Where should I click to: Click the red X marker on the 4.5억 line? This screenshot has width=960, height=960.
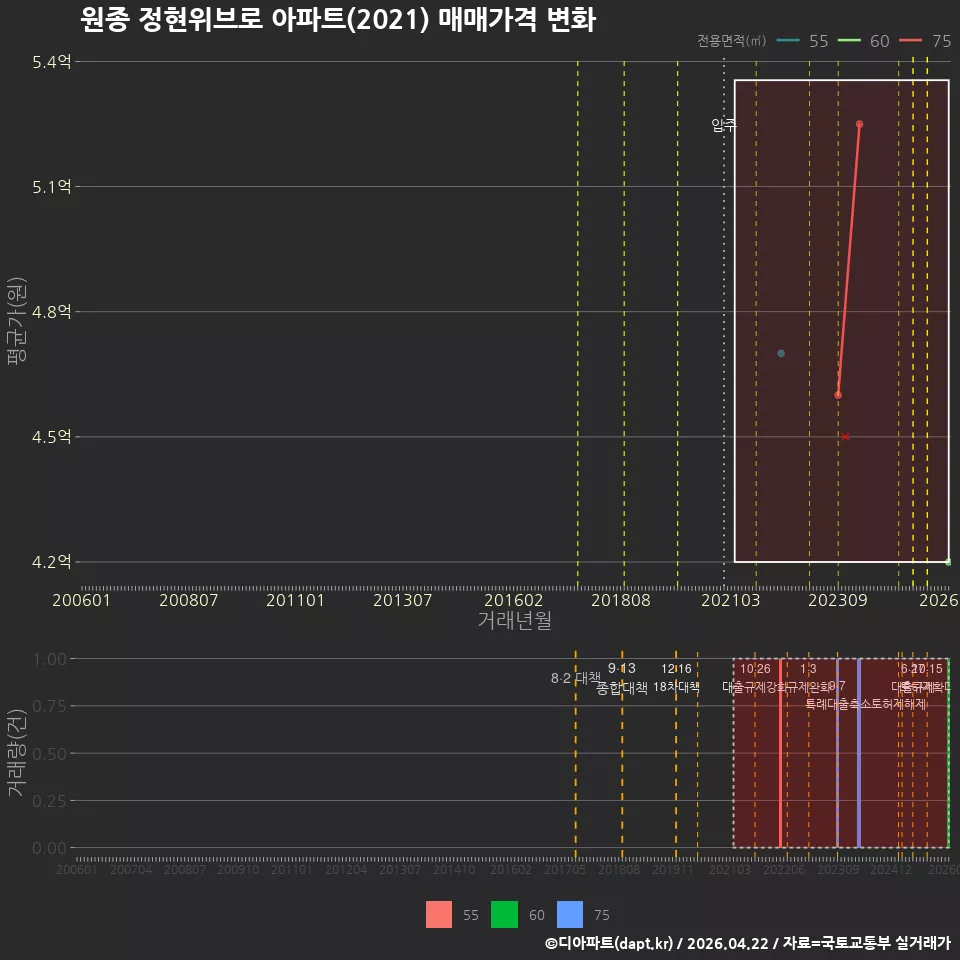[845, 437]
